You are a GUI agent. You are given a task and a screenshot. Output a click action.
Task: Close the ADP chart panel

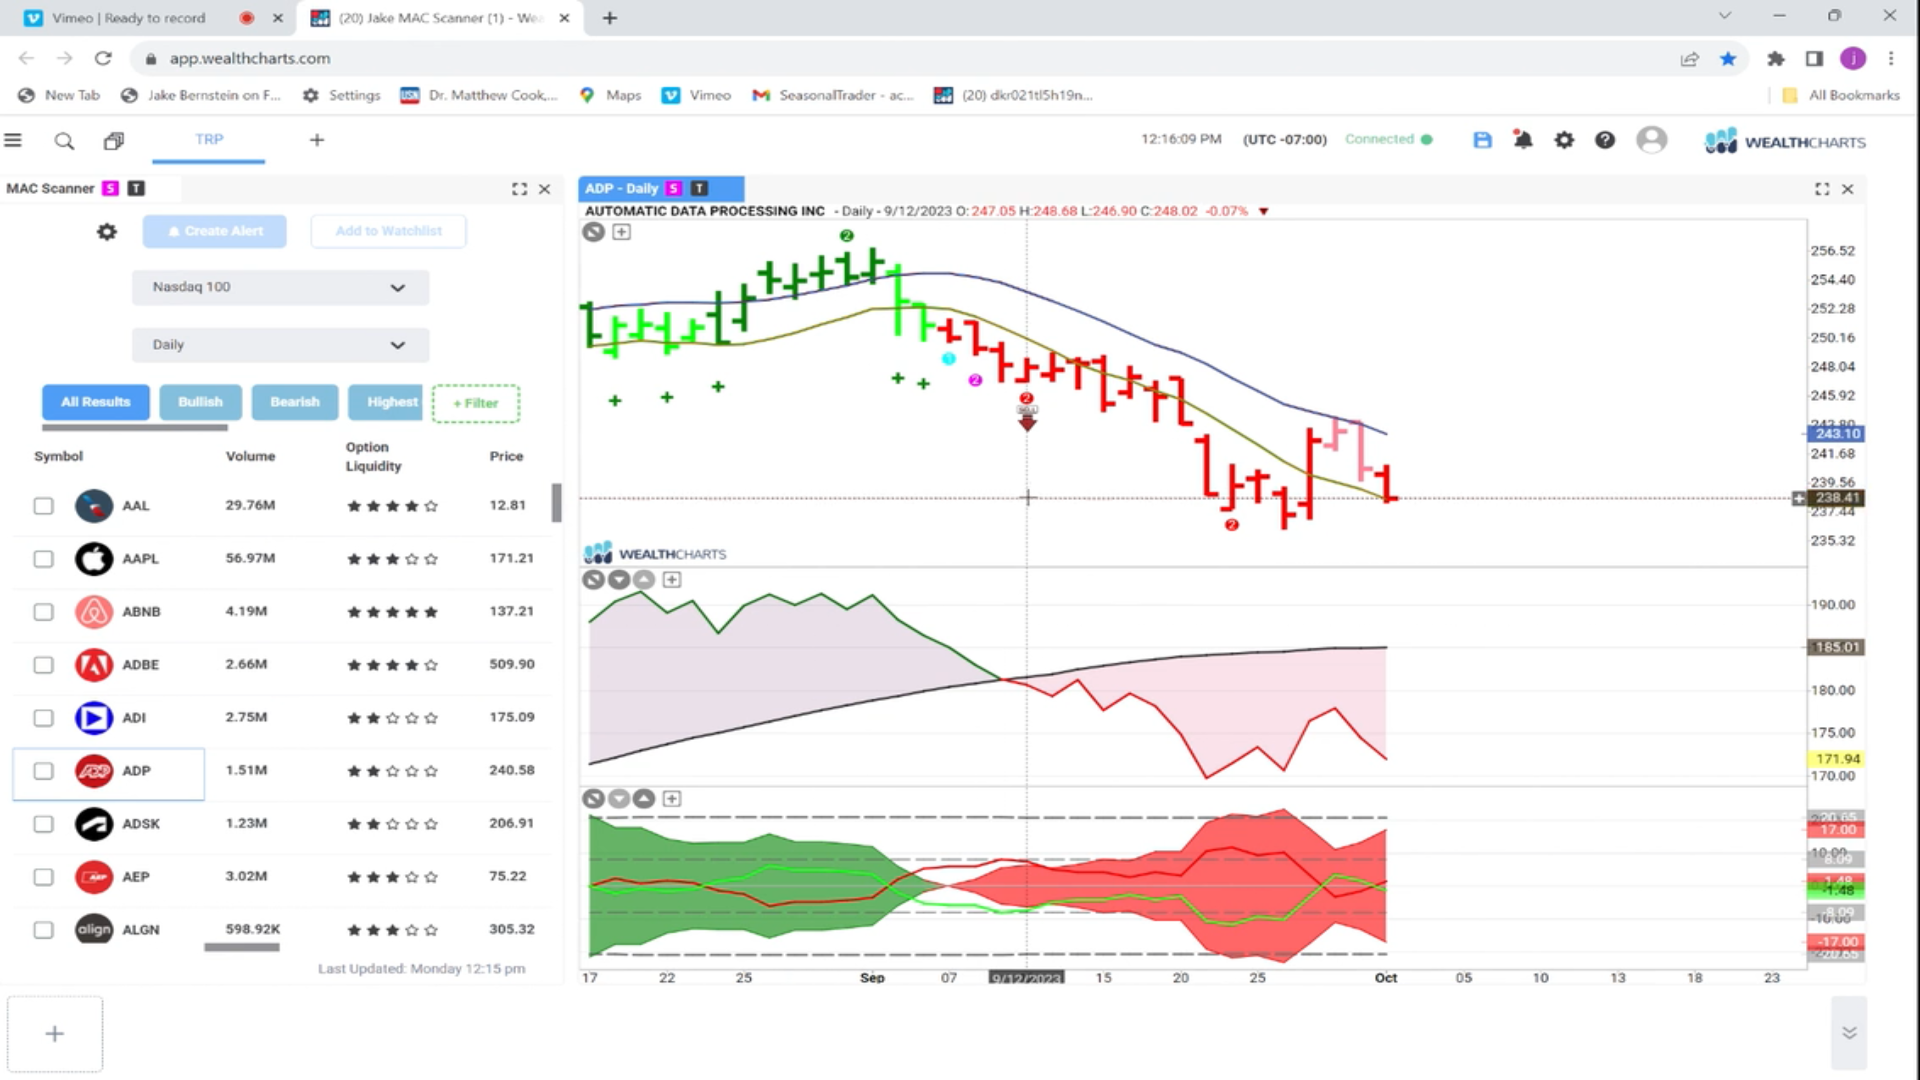tap(1848, 189)
